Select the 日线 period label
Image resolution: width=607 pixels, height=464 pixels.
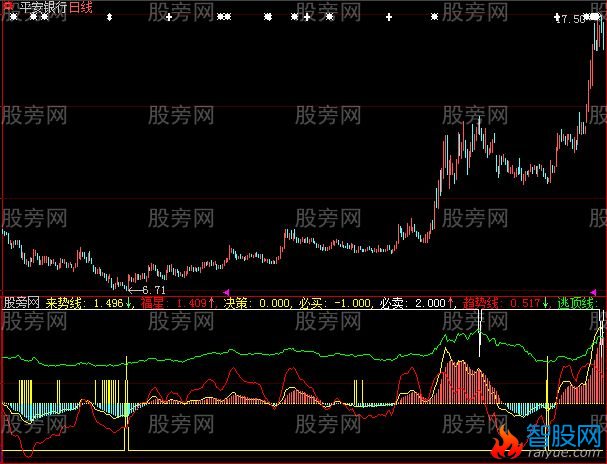(81, 7)
